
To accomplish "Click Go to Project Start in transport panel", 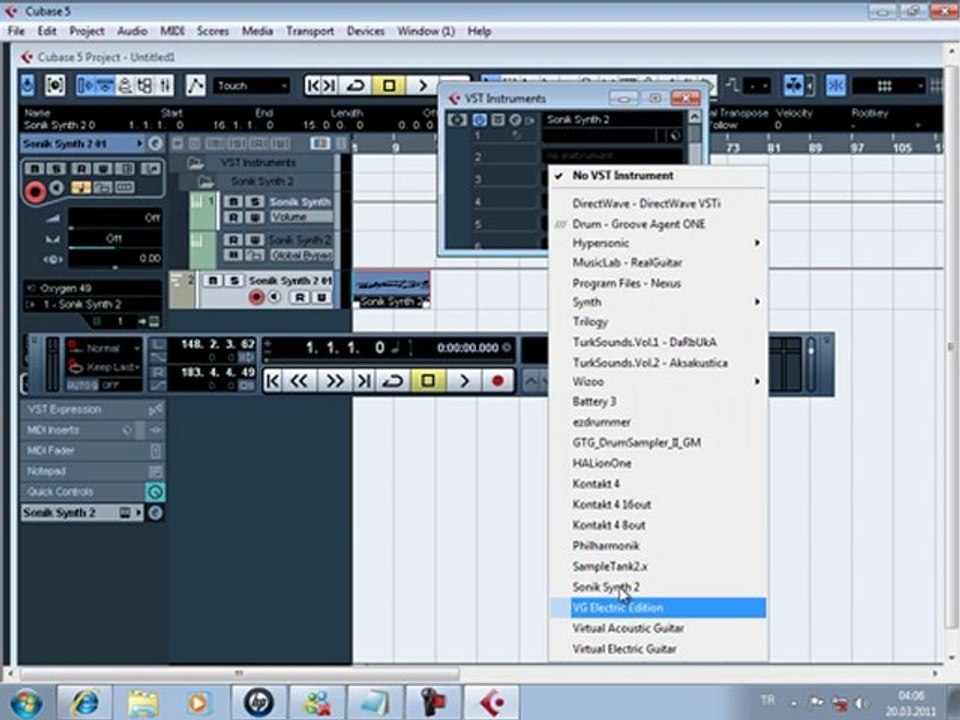I will click(273, 381).
